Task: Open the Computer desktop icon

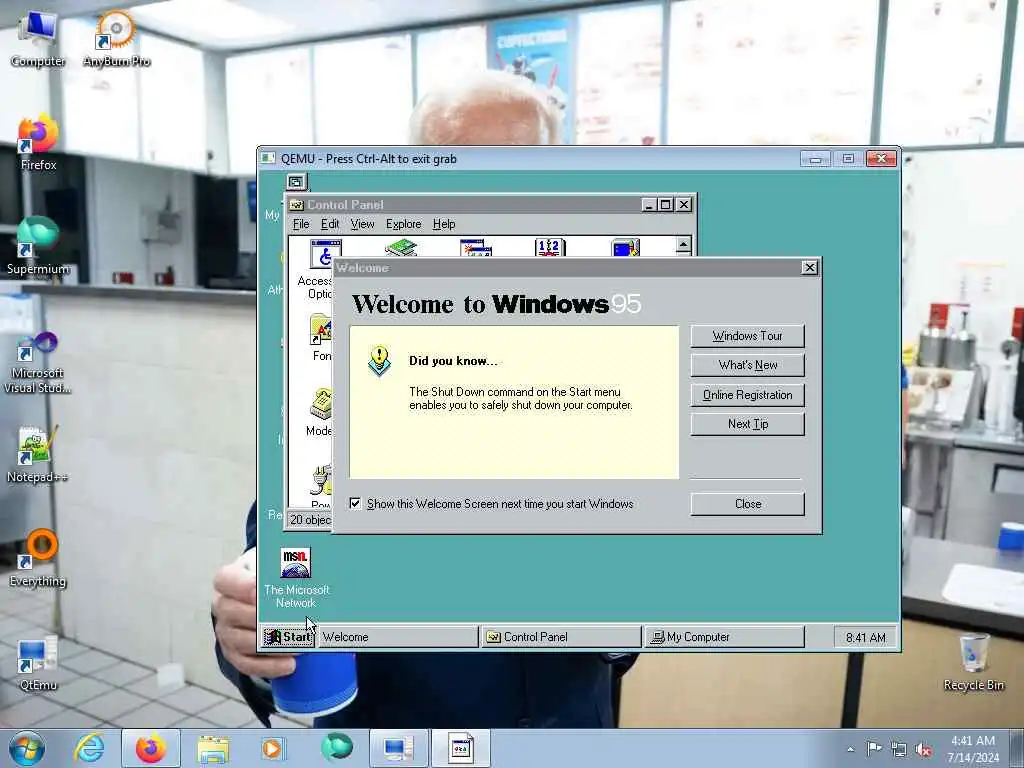Action: [37, 38]
